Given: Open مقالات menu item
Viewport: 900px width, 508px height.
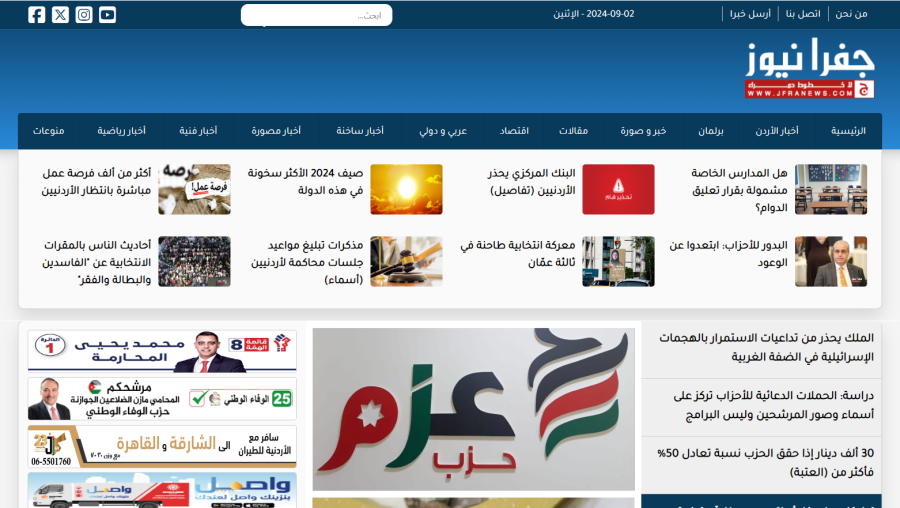Looking at the screenshot, I should 573,131.
